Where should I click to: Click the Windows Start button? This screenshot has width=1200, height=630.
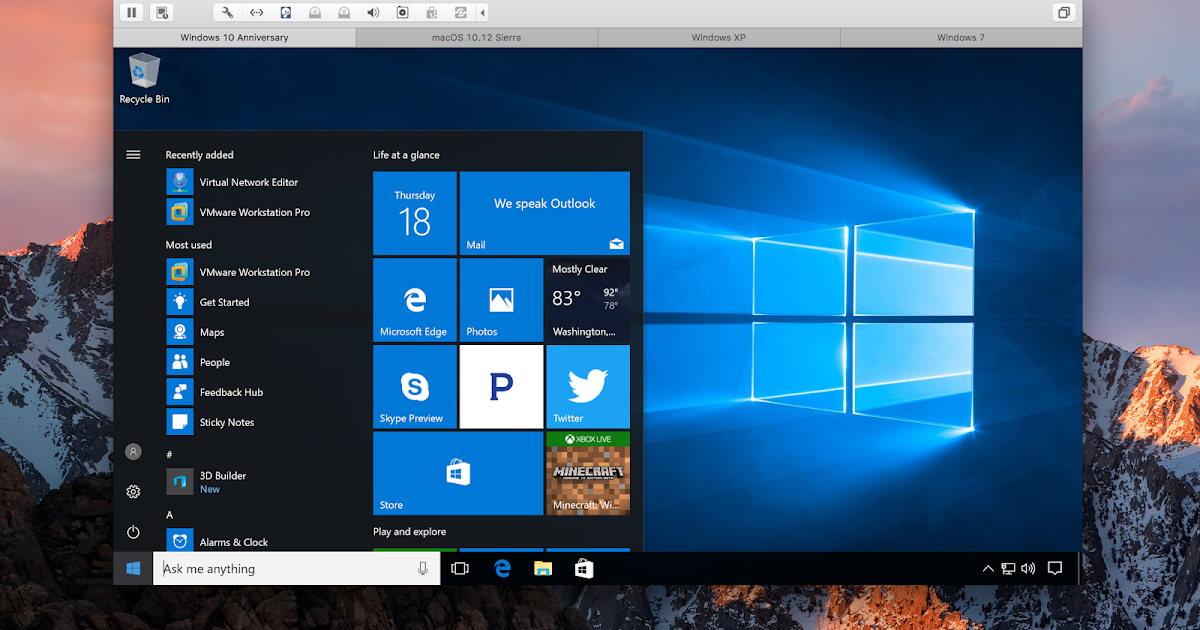[x=133, y=568]
